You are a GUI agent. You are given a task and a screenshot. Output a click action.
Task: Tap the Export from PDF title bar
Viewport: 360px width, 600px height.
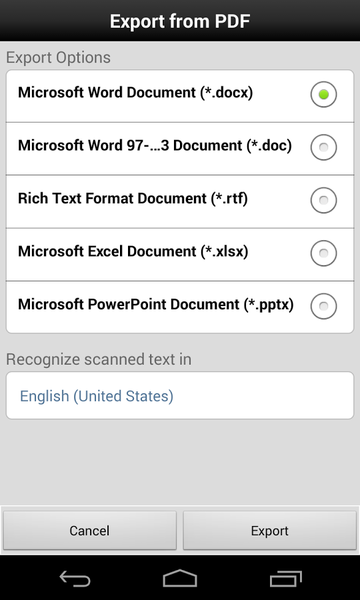[x=180, y=21]
